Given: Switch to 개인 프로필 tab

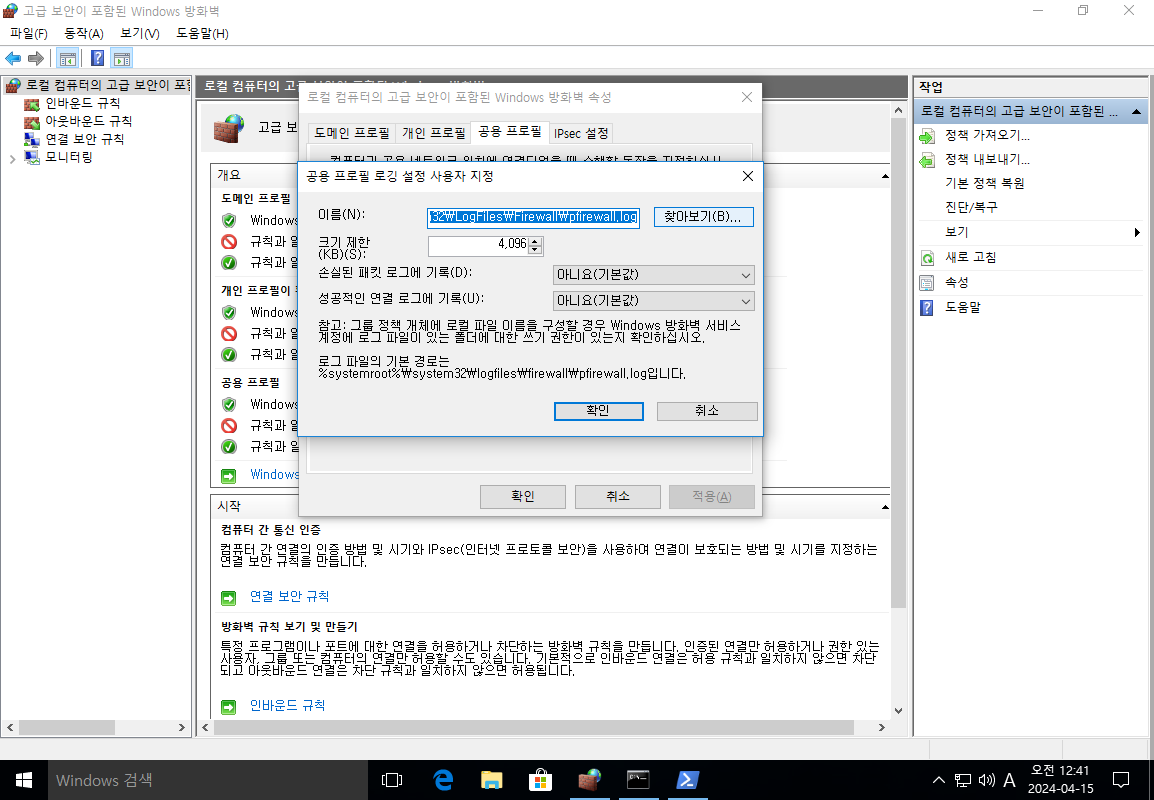Looking at the screenshot, I should coord(433,133).
